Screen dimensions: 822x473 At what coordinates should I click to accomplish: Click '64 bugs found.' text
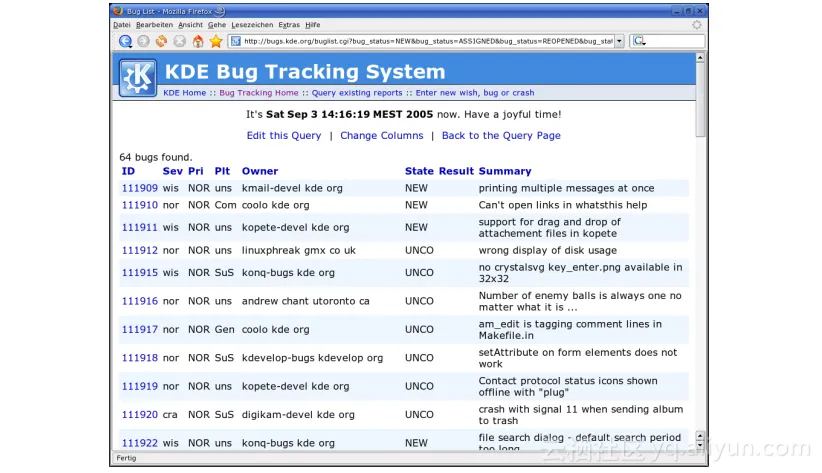pos(156,157)
